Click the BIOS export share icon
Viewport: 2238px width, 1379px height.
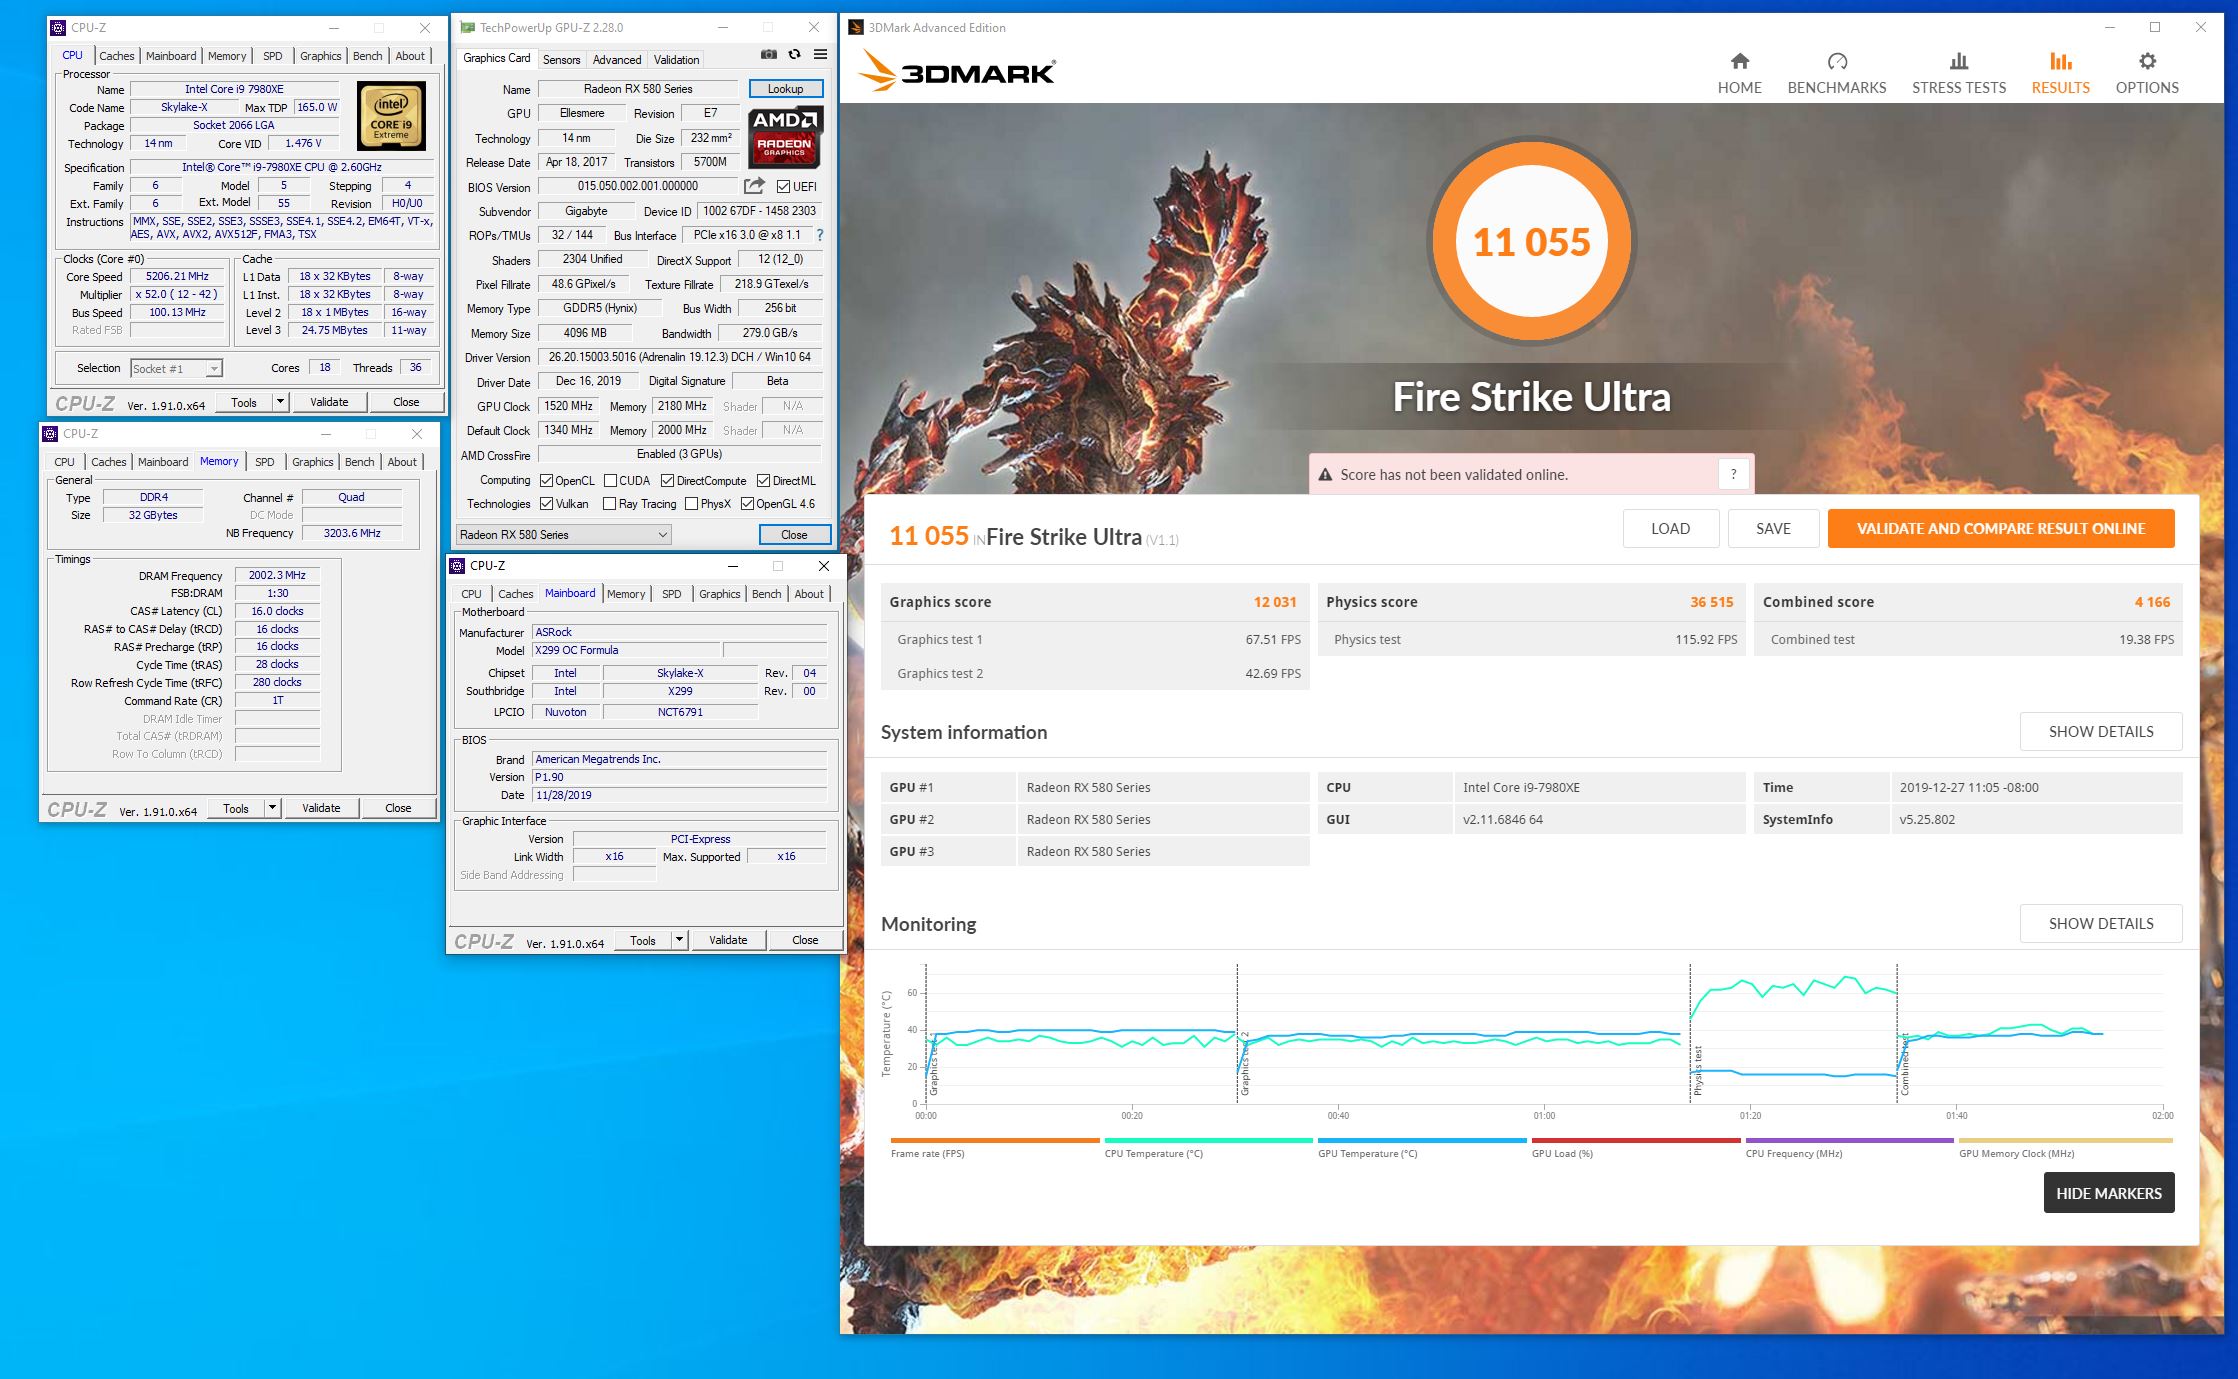(x=754, y=186)
